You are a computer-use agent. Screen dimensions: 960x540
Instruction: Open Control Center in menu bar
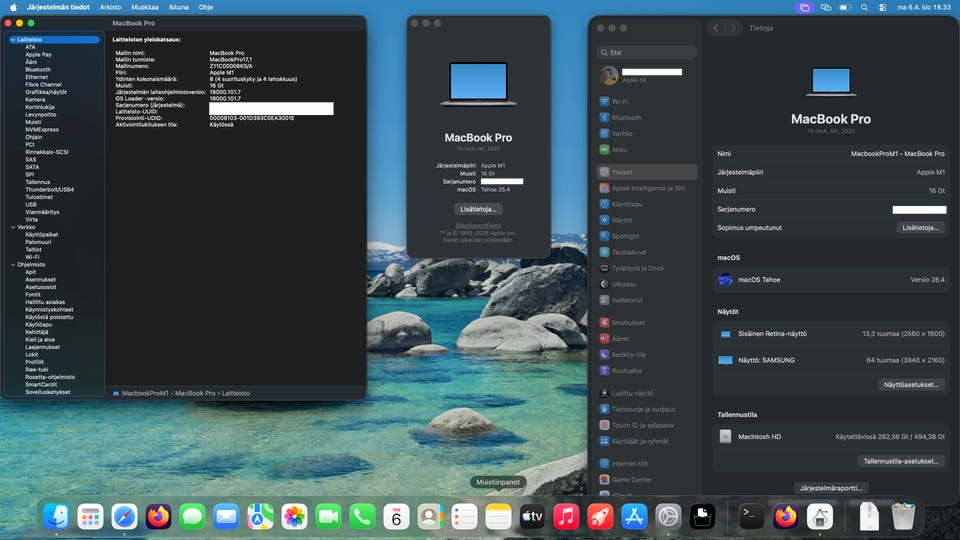[882, 7]
